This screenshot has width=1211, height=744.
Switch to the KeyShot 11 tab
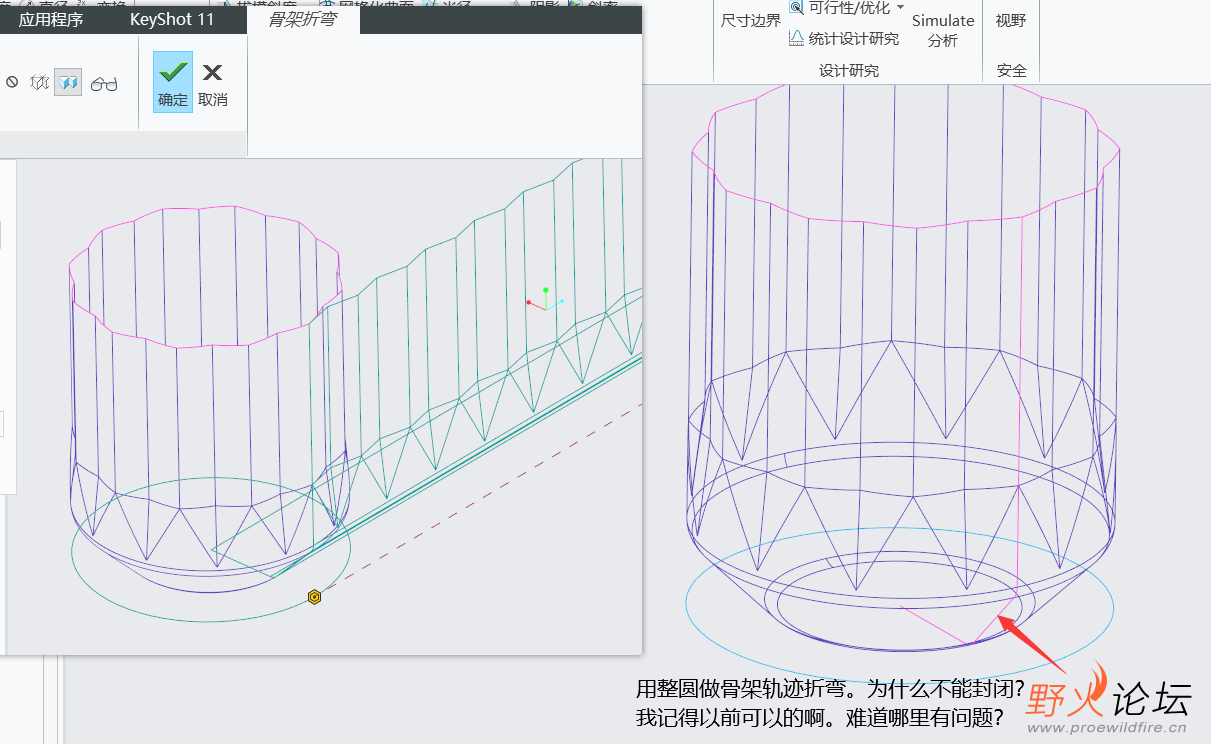tap(172, 19)
